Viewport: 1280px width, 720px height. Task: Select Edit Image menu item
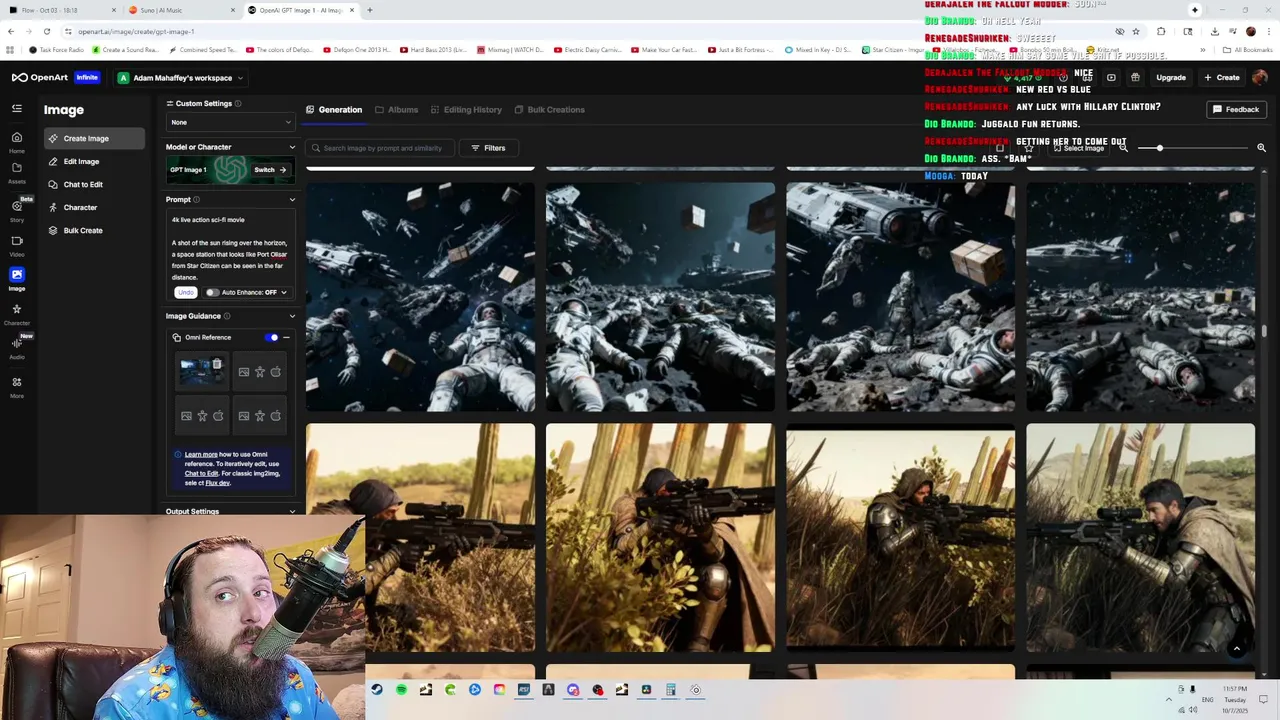click(x=95, y=162)
